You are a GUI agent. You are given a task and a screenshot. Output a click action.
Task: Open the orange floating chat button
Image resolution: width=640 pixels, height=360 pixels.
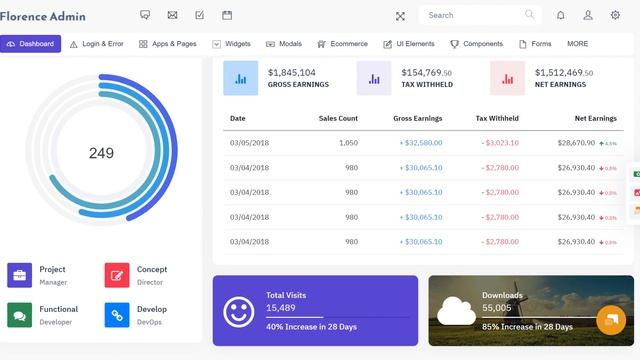[x=611, y=320]
